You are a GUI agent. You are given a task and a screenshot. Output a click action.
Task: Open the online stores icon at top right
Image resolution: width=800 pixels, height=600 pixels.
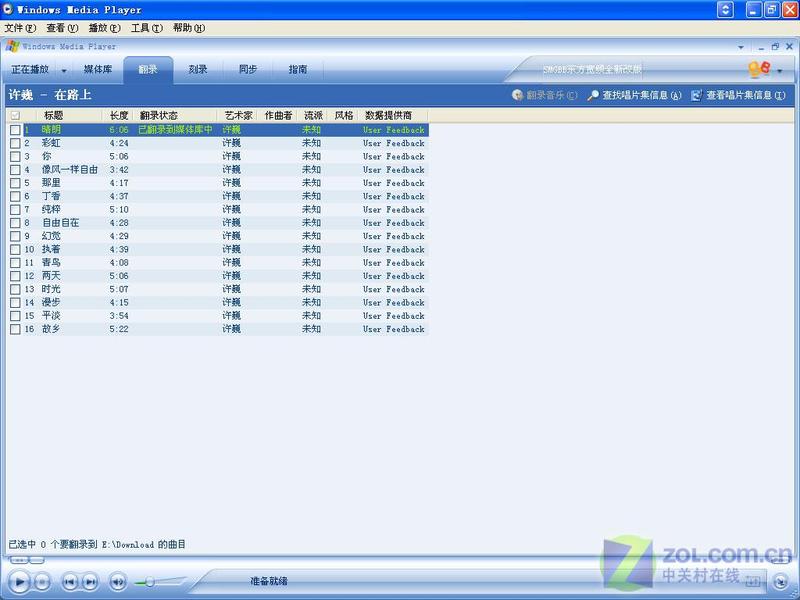point(759,69)
